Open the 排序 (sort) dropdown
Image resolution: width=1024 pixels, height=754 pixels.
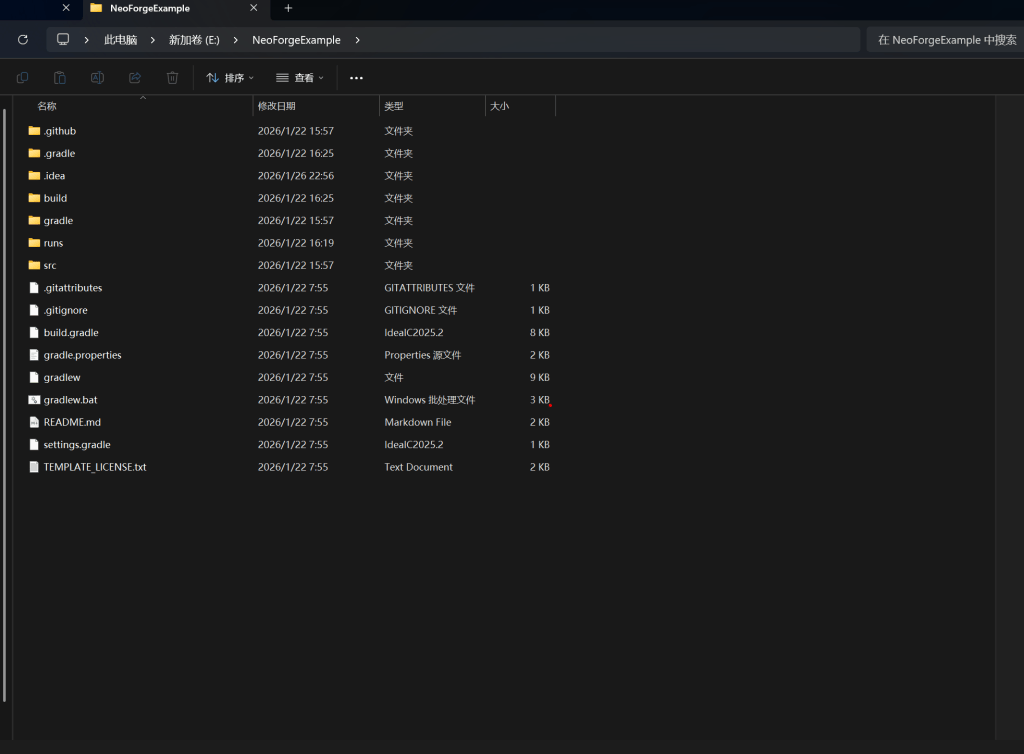click(x=230, y=78)
